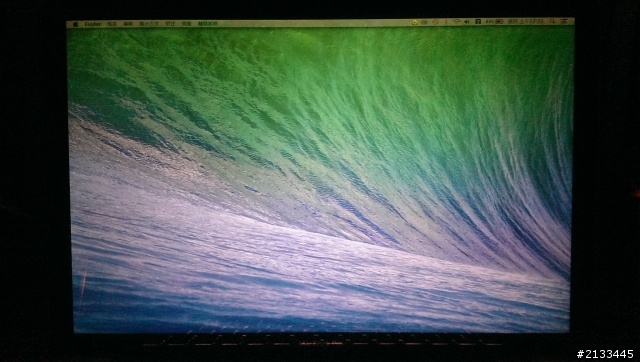Open the 輔助說明 (Help) menu
Image resolution: width=640 pixels, height=362 pixels.
(x=208, y=24)
